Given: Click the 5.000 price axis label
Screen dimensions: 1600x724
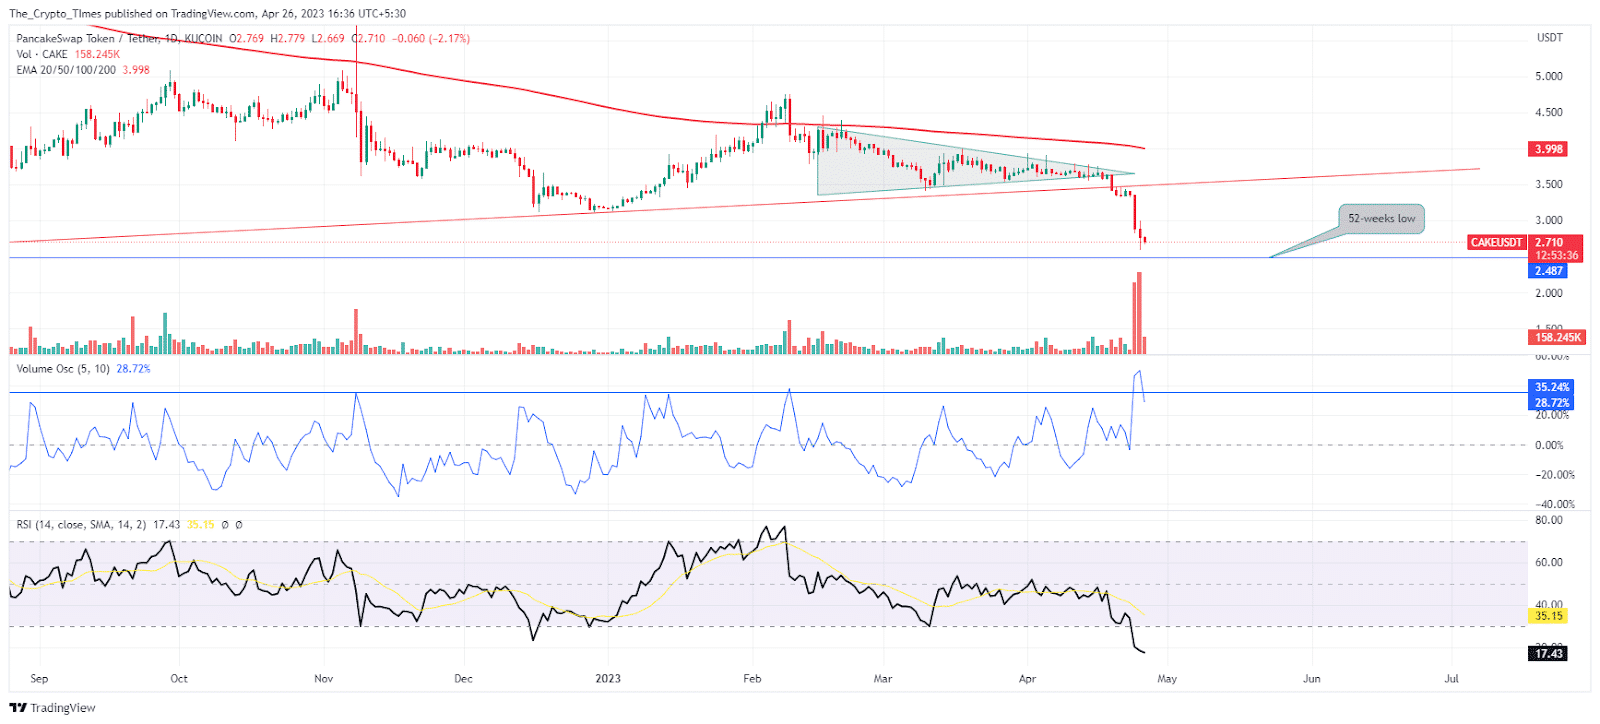Looking at the screenshot, I should (1549, 76).
